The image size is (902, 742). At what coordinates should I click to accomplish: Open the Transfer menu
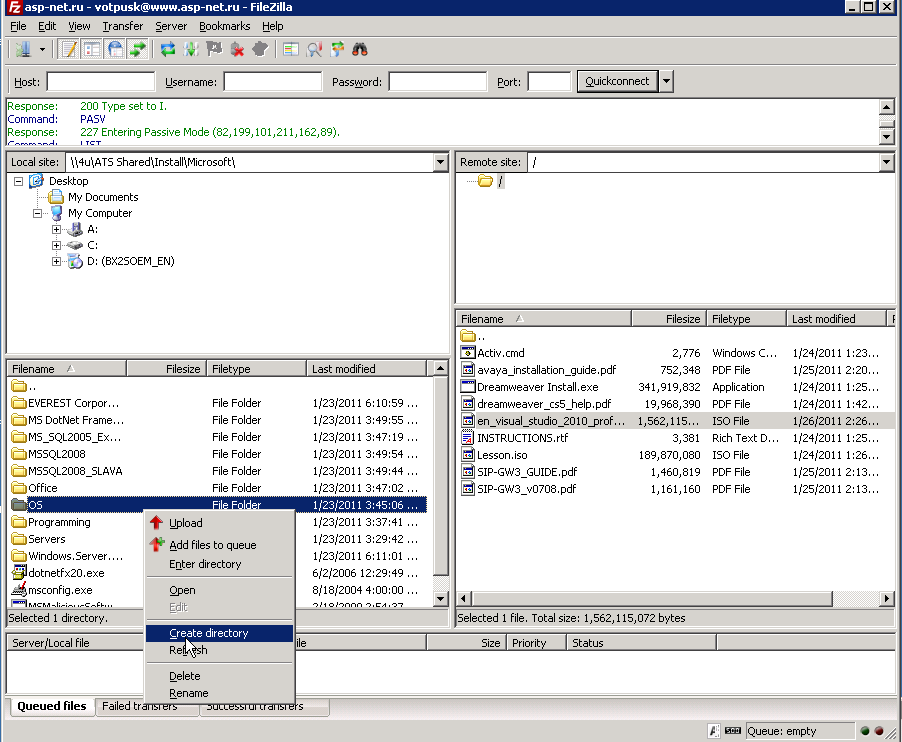click(x=123, y=26)
